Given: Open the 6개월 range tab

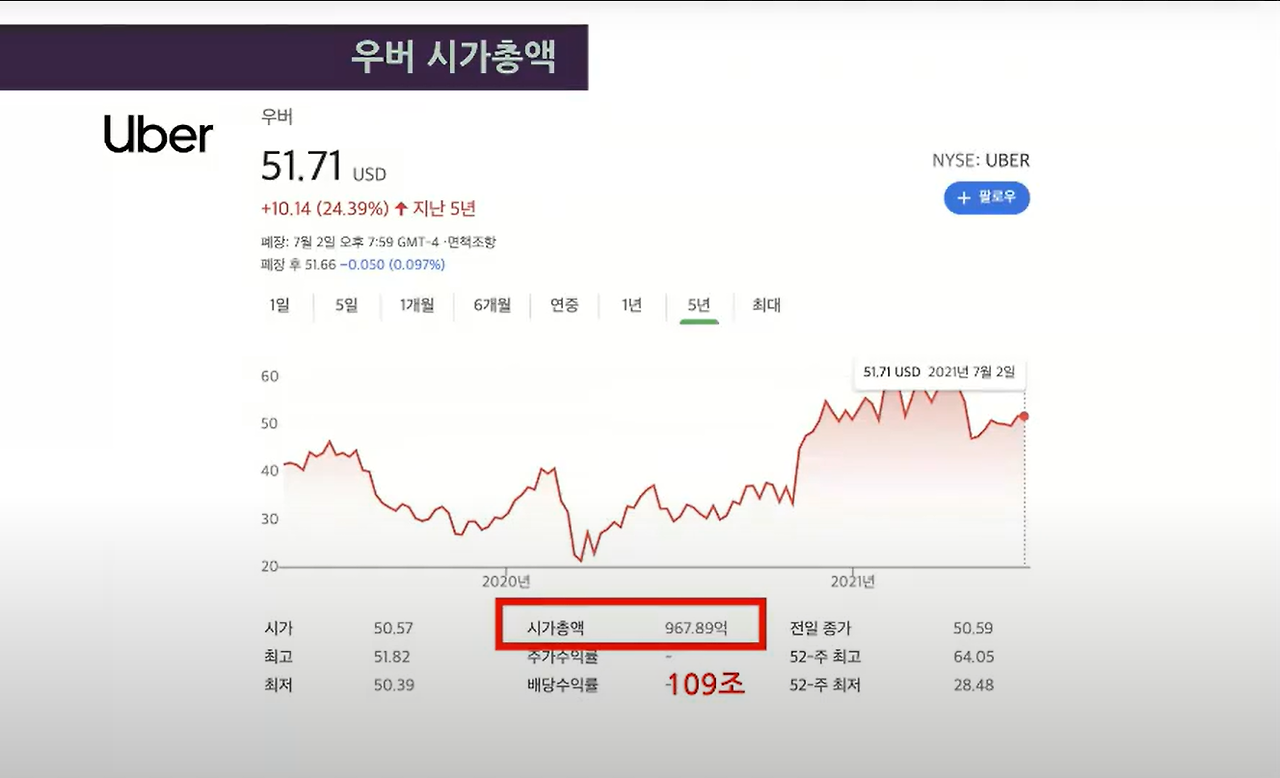Looking at the screenshot, I should tap(492, 305).
